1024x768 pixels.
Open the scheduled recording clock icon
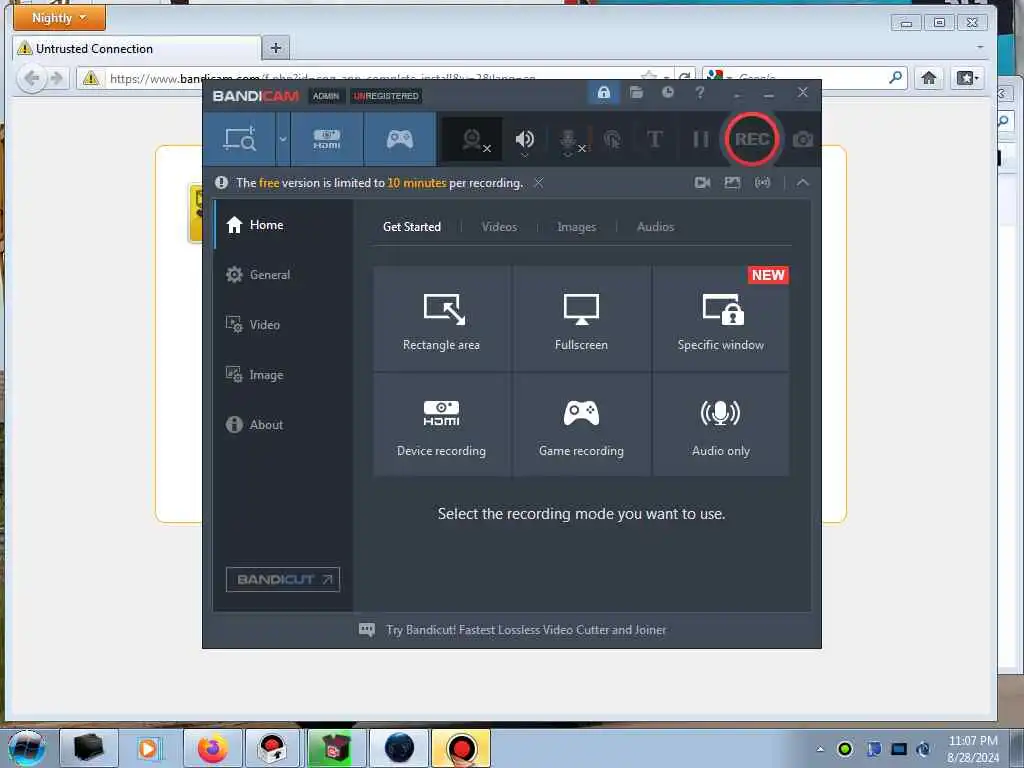coord(667,92)
